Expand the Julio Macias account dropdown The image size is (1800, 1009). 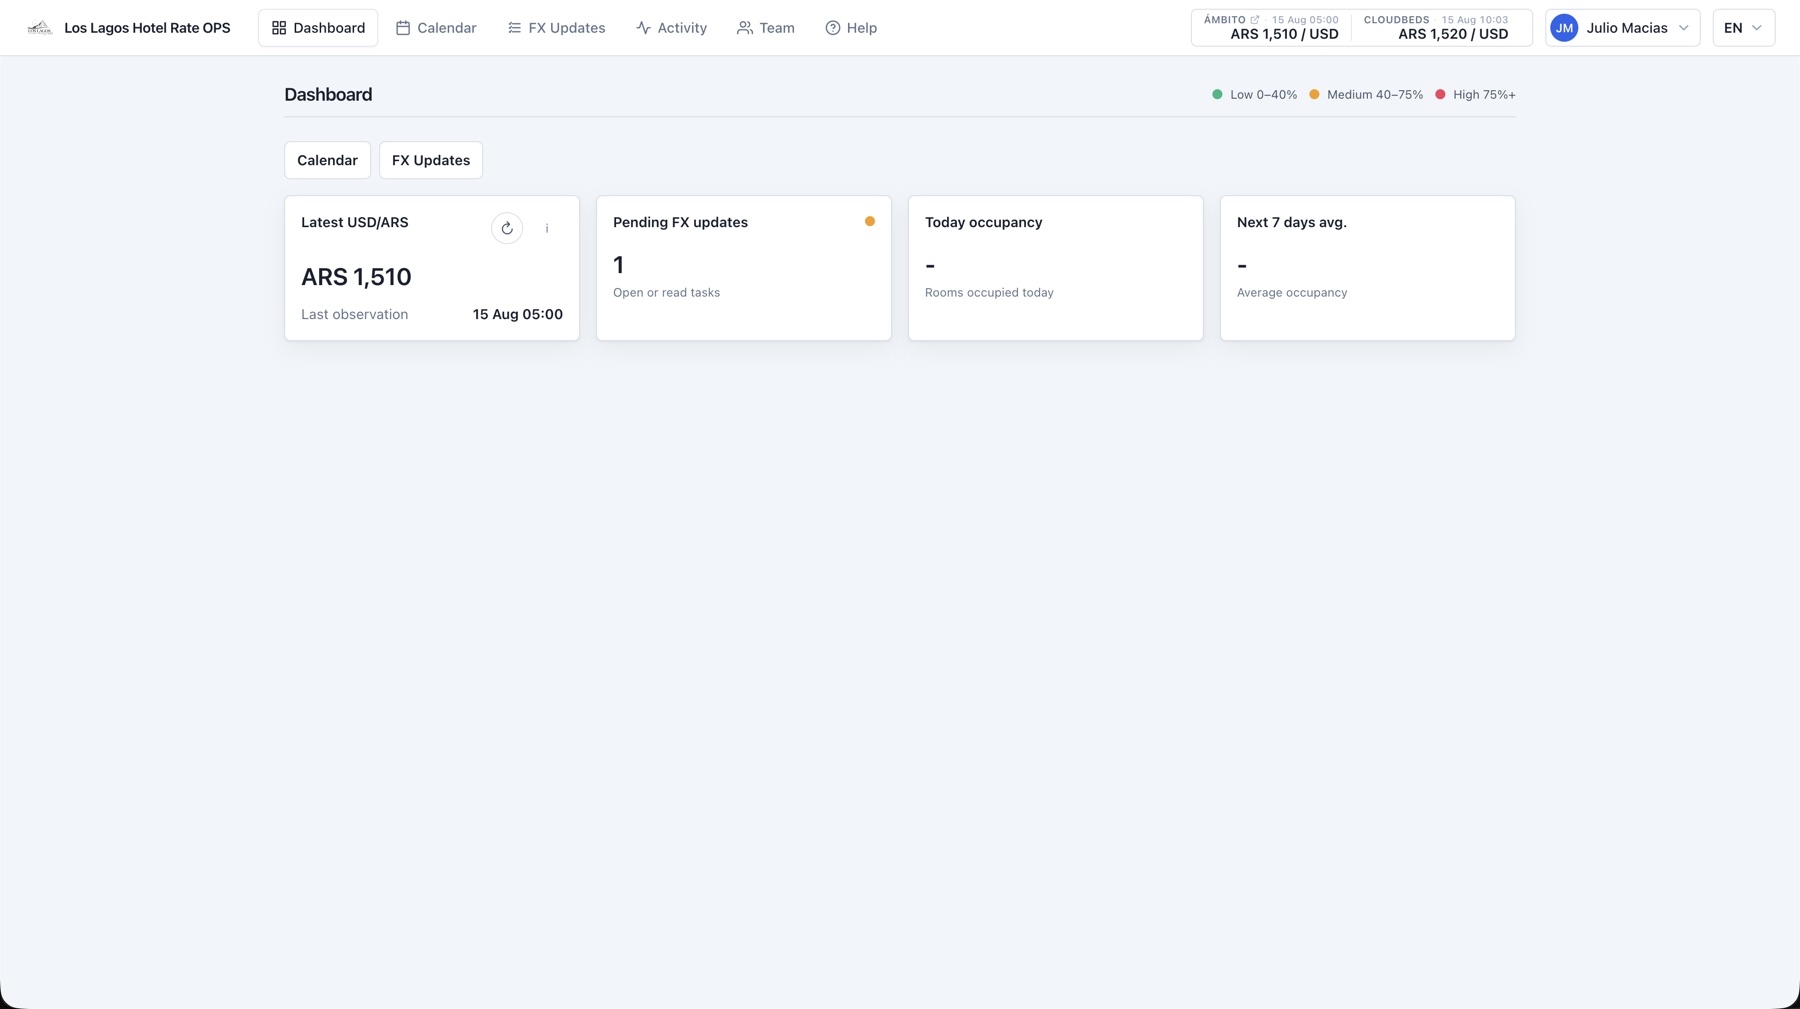point(1622,28)
